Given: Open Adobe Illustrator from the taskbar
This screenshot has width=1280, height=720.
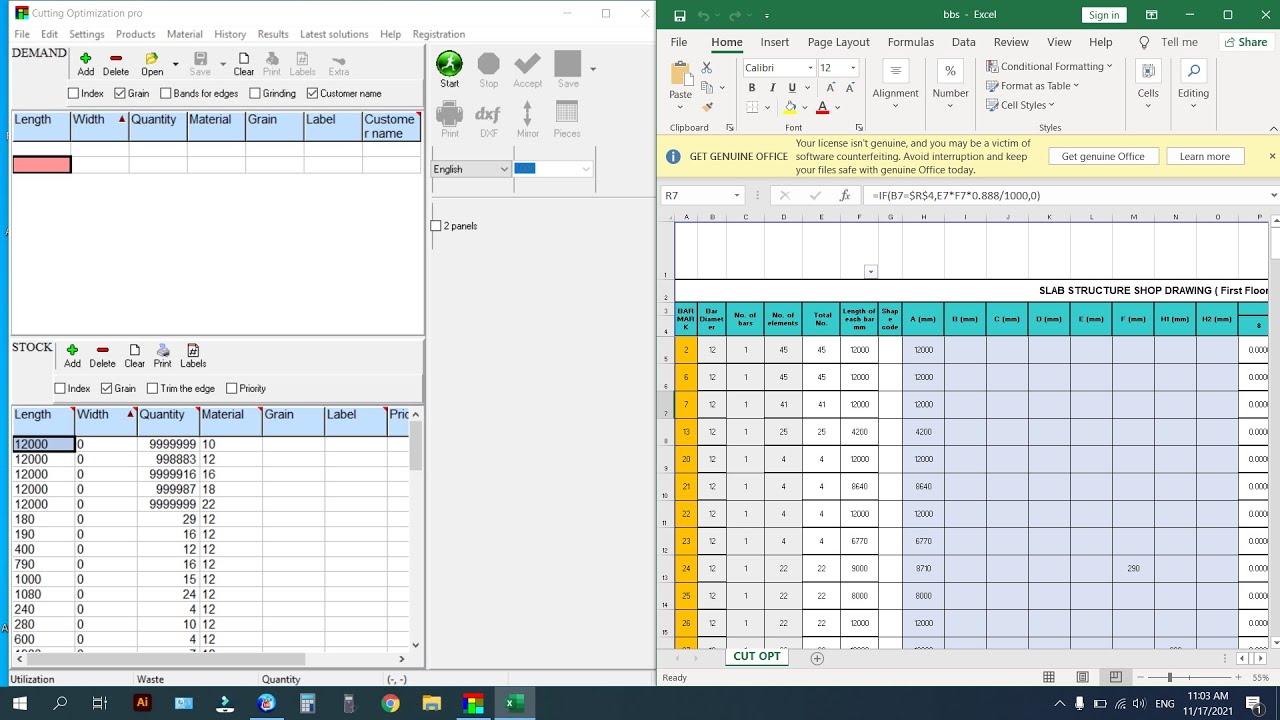Looking at the screenshot, I should (142, 703).
